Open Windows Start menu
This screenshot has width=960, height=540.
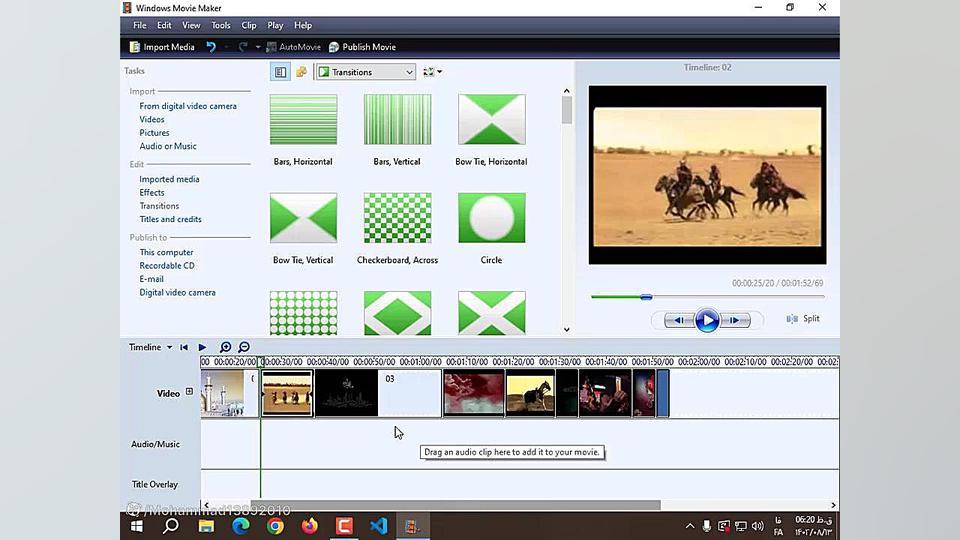[x=137, y=526]
